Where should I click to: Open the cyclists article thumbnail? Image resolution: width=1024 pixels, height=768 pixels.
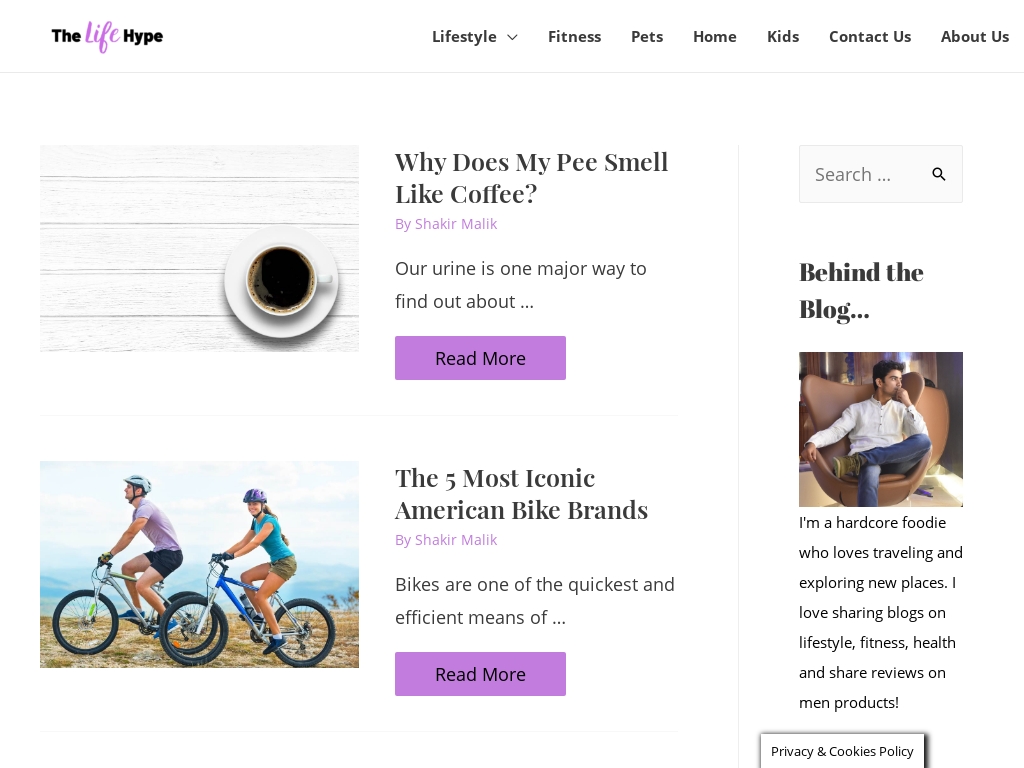199,564
